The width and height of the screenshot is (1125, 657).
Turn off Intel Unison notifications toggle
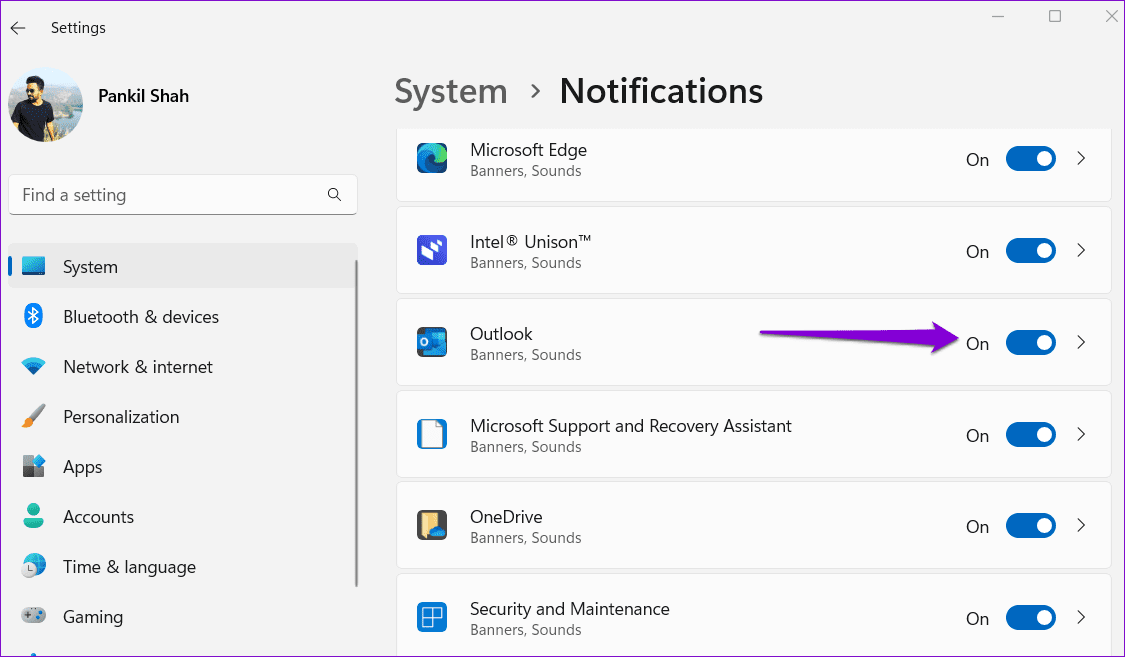1030,250
